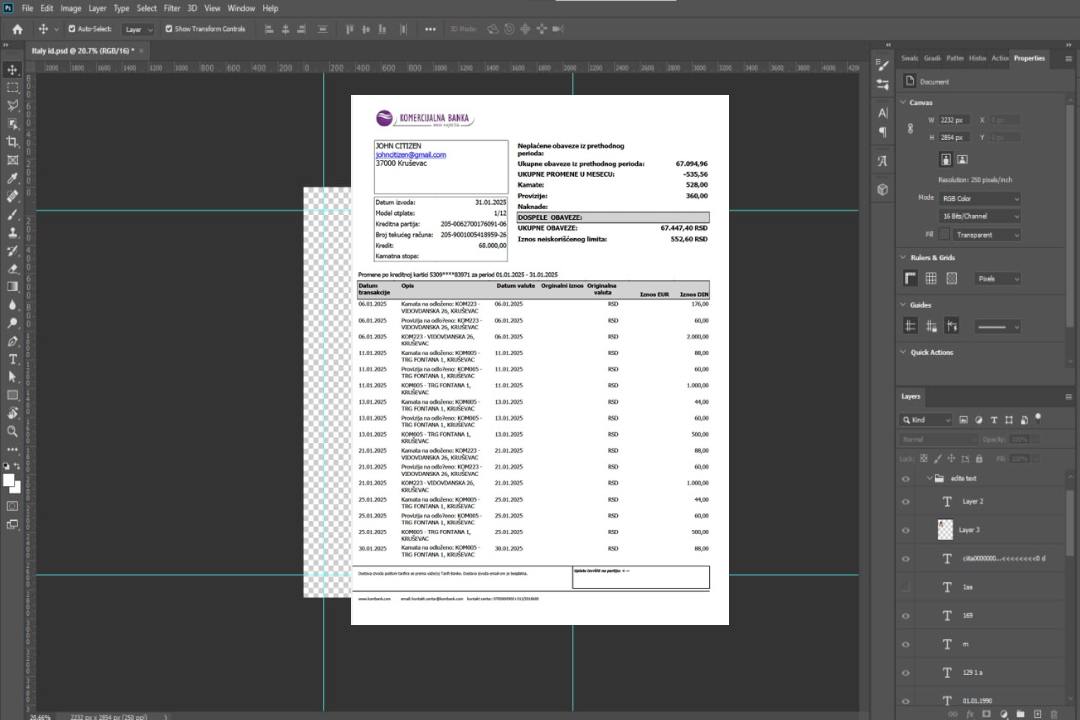Hide the 'm' text layer
The image size is (1080, 720).
pos(906,644)
